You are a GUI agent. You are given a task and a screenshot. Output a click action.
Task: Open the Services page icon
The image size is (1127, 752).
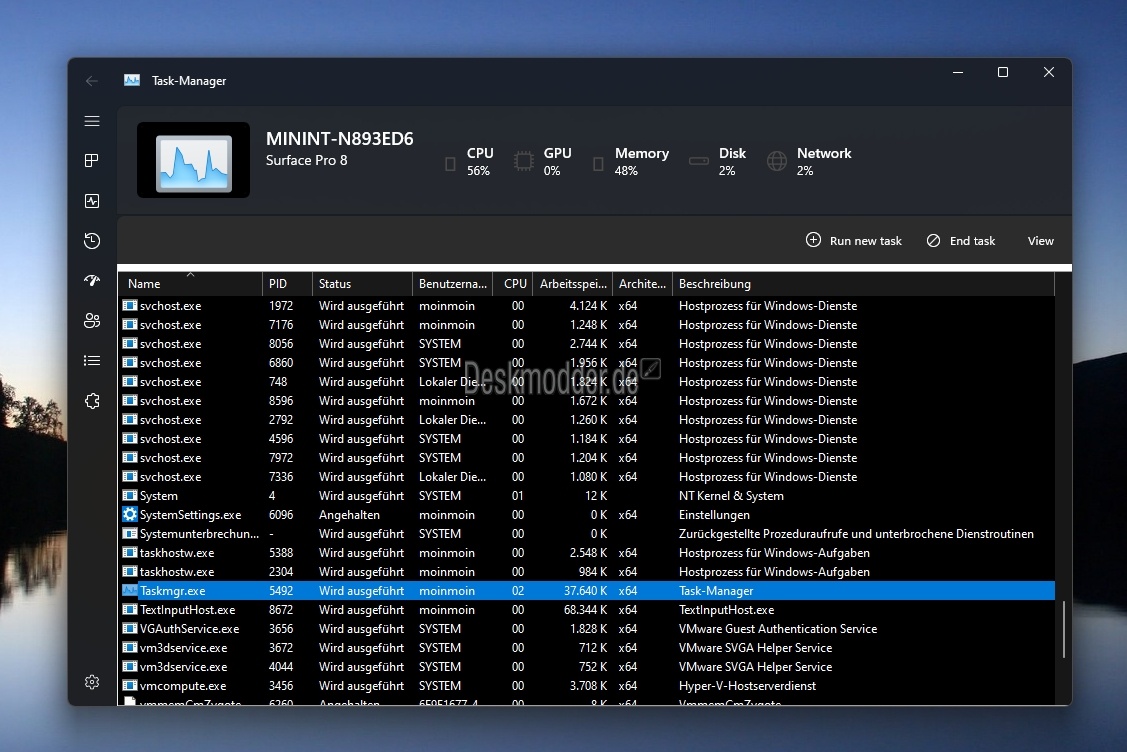(92, 401)
